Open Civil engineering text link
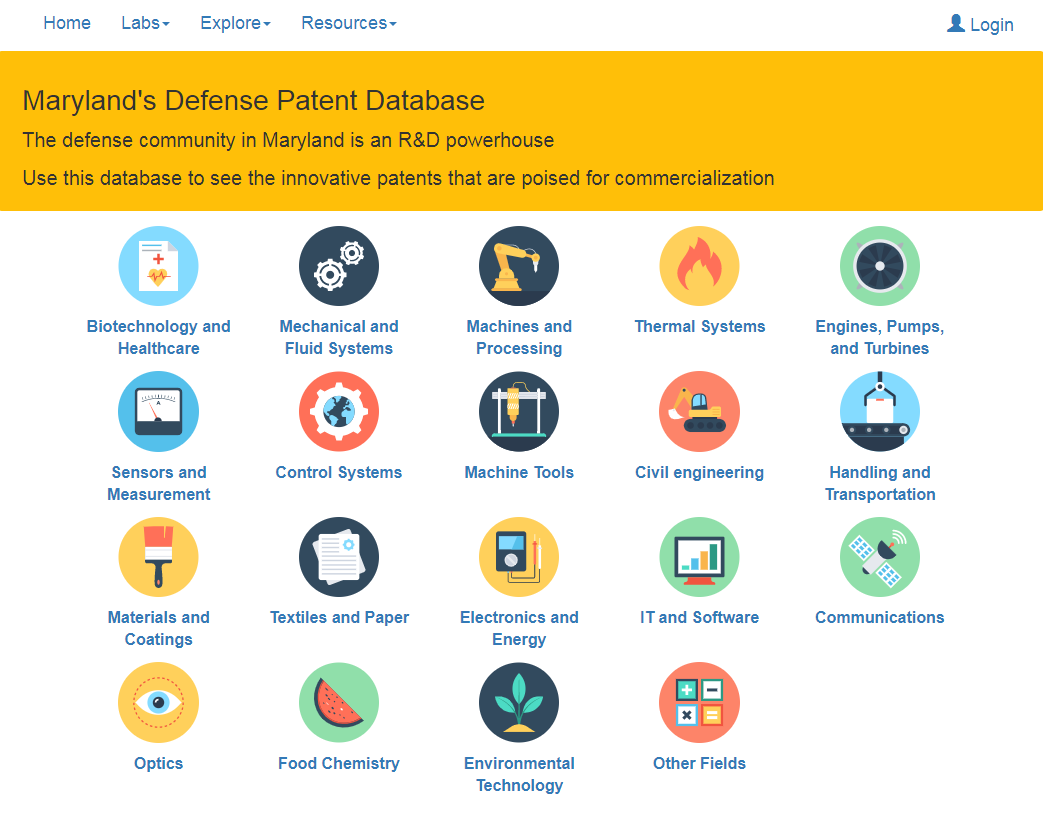The height and width of the screenshot is (814, 1043). click(699, 472)
